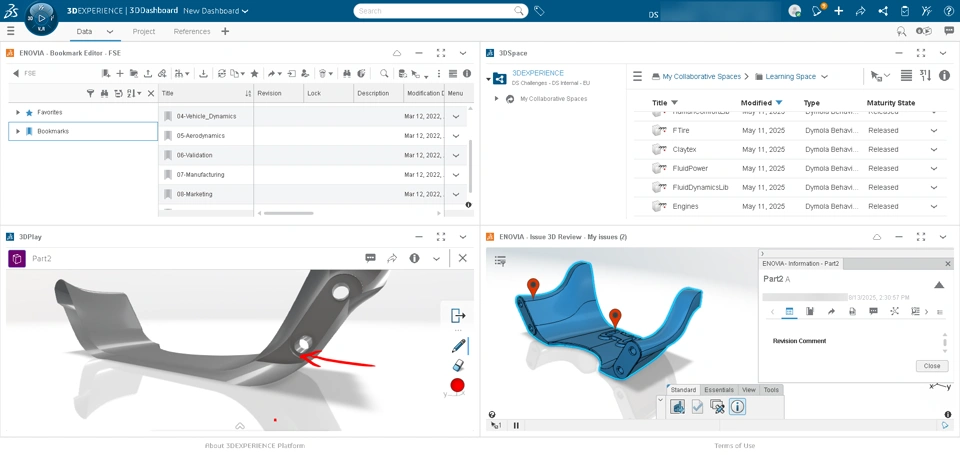Click the Share arrow icon in the top bar
The width and height of the screenshot is (960, 455).
tap(860, 10)
